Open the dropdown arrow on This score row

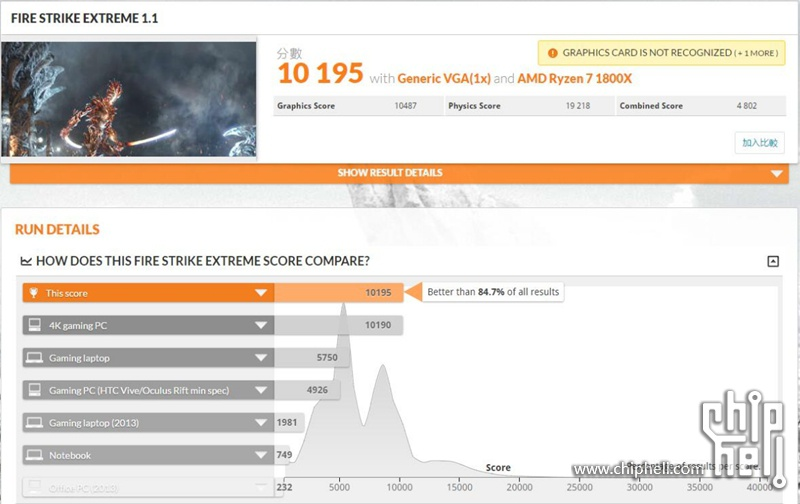(x=261, y=293)
